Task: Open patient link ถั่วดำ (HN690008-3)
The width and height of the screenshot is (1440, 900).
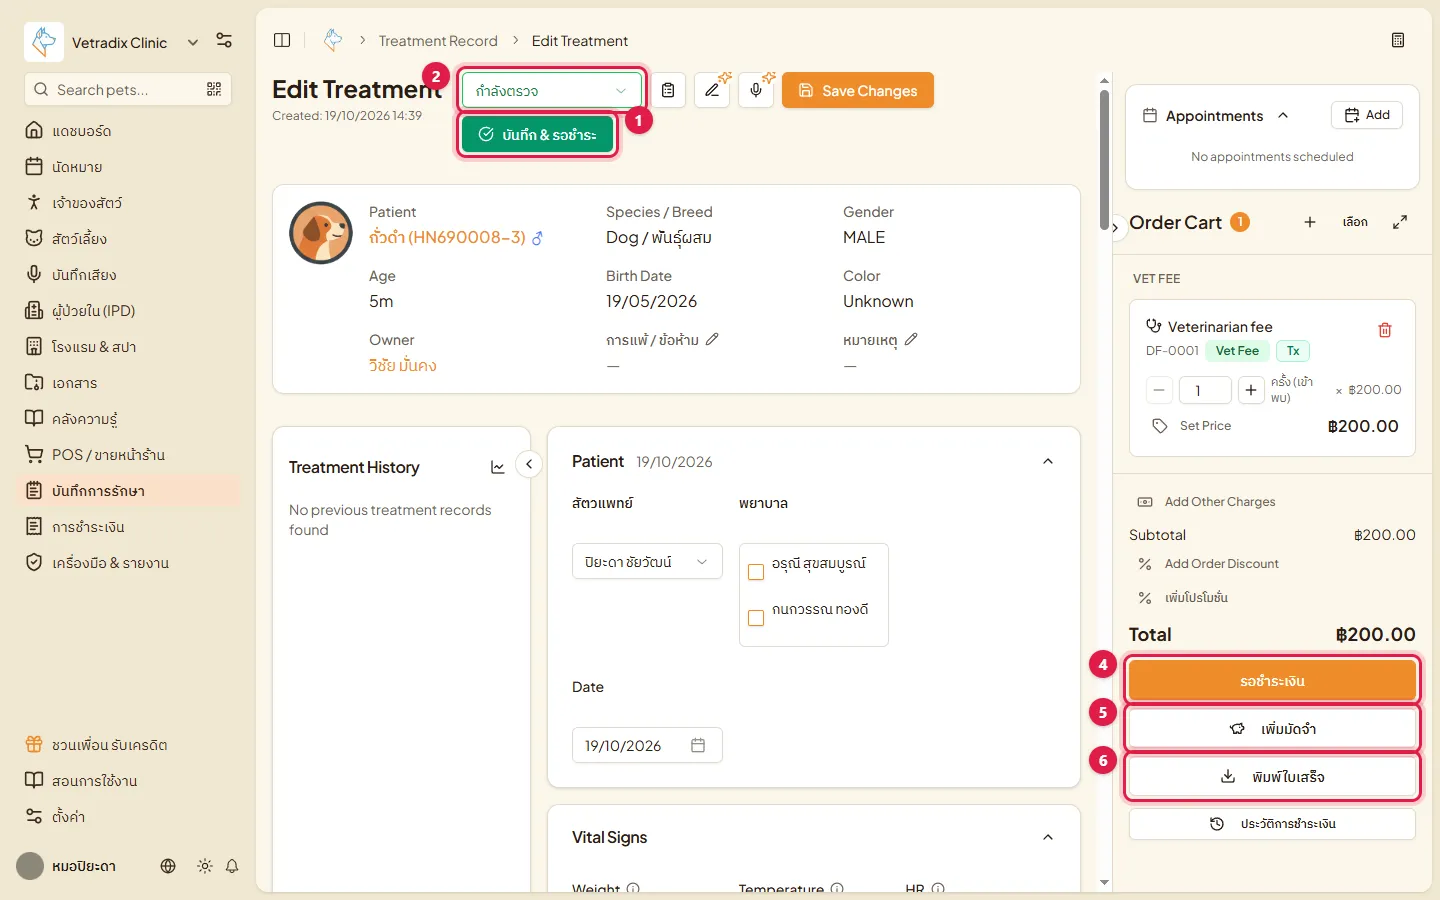Action: [x=447, y=238]
